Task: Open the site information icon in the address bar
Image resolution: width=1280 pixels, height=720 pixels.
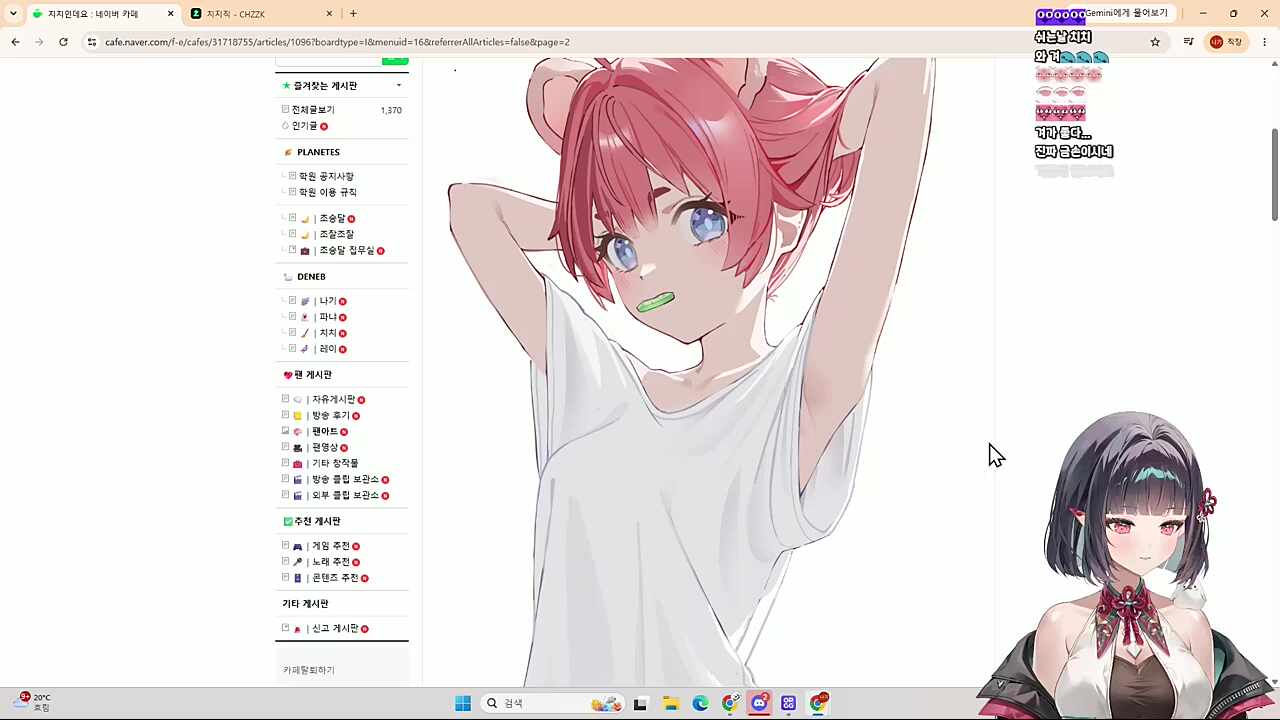Action: click(92, 42)
